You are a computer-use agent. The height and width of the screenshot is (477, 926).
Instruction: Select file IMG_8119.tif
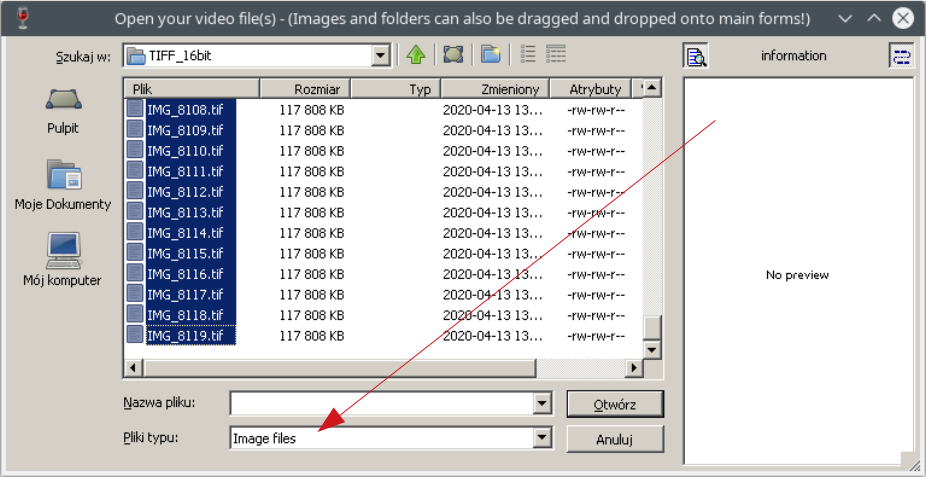point(185,336)
